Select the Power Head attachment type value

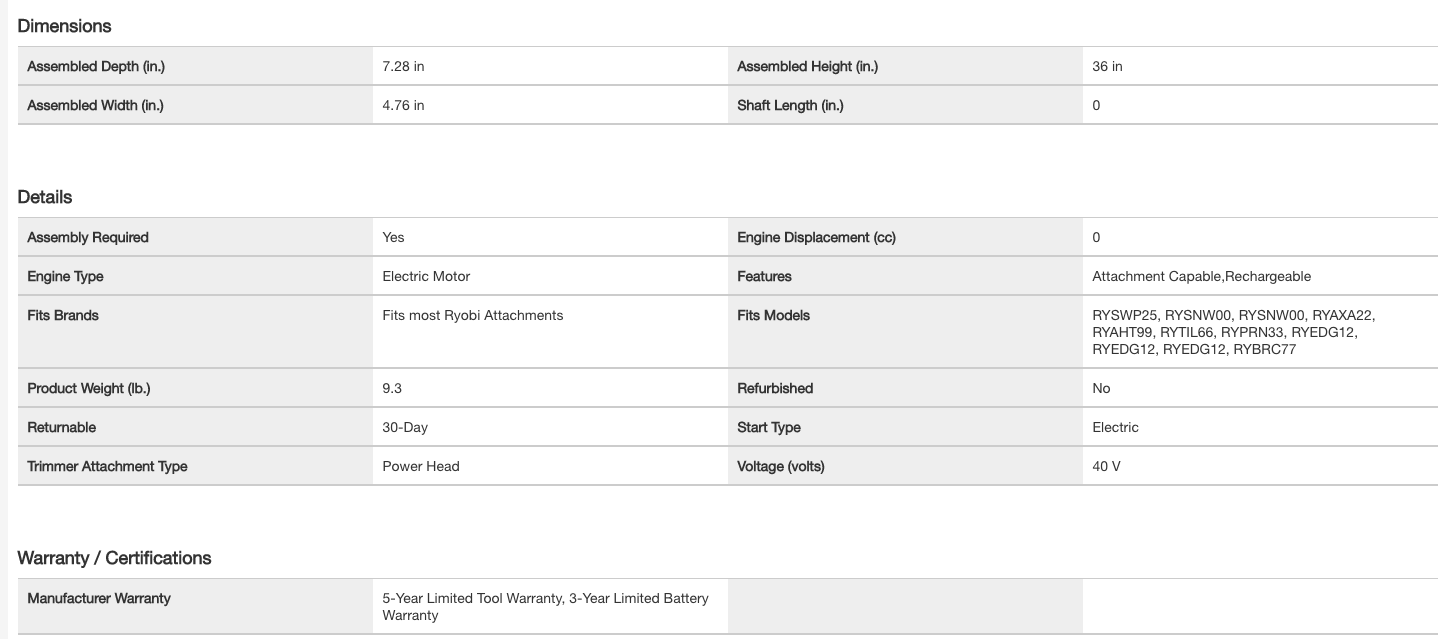point(421,467)
